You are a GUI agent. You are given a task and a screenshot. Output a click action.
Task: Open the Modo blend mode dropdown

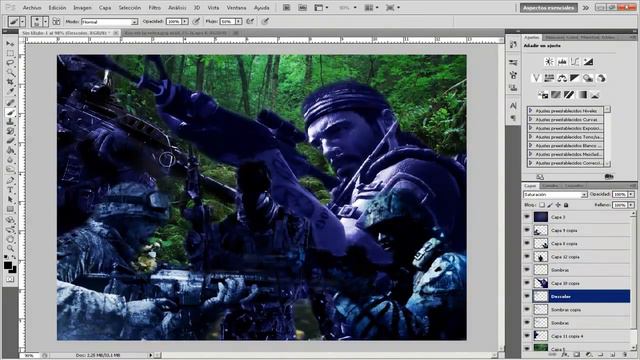tap(109, 22)
